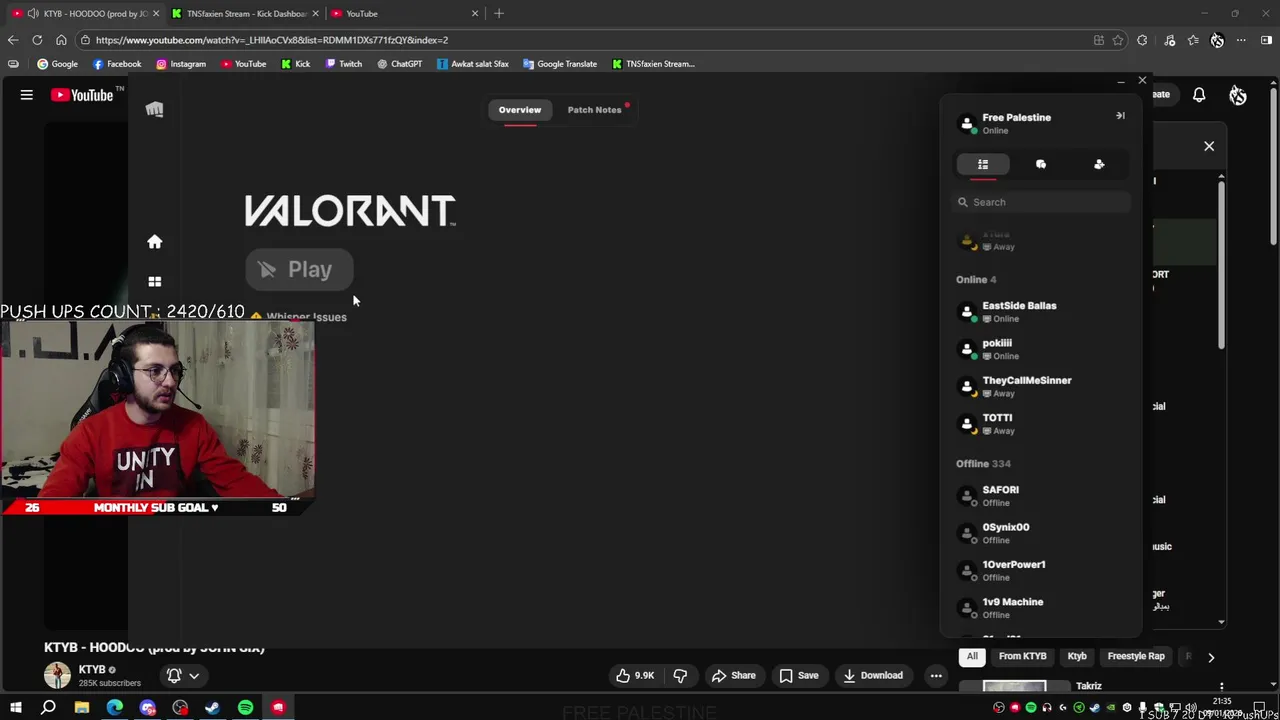Open browser settings and more menu
1280x720 pixels.
[1241, 40]
